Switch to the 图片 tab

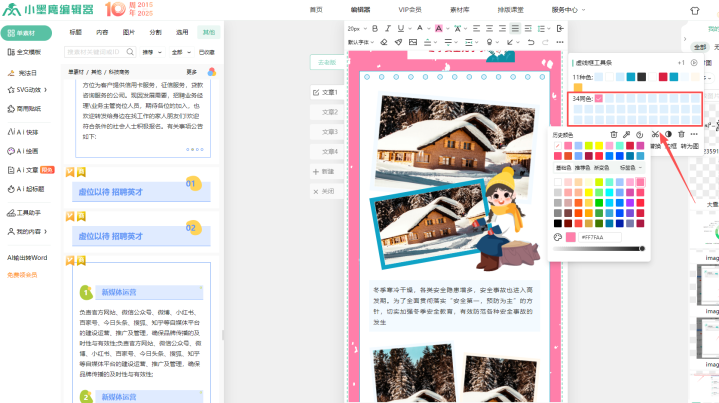[x=128, y=32]
